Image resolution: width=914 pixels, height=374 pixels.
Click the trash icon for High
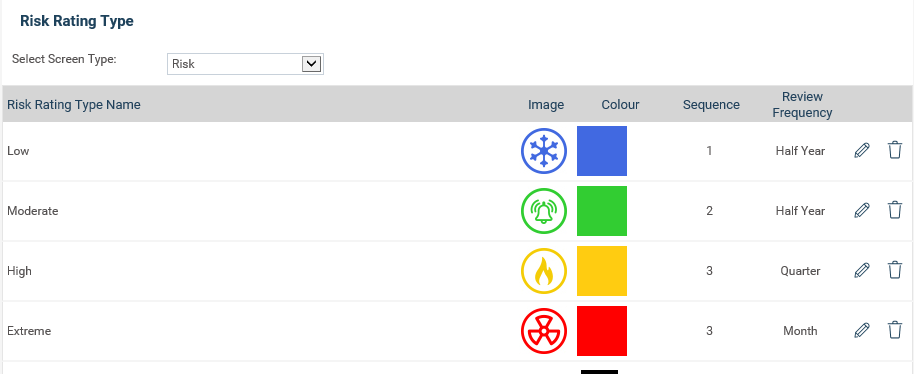click(x=895, y=270)
